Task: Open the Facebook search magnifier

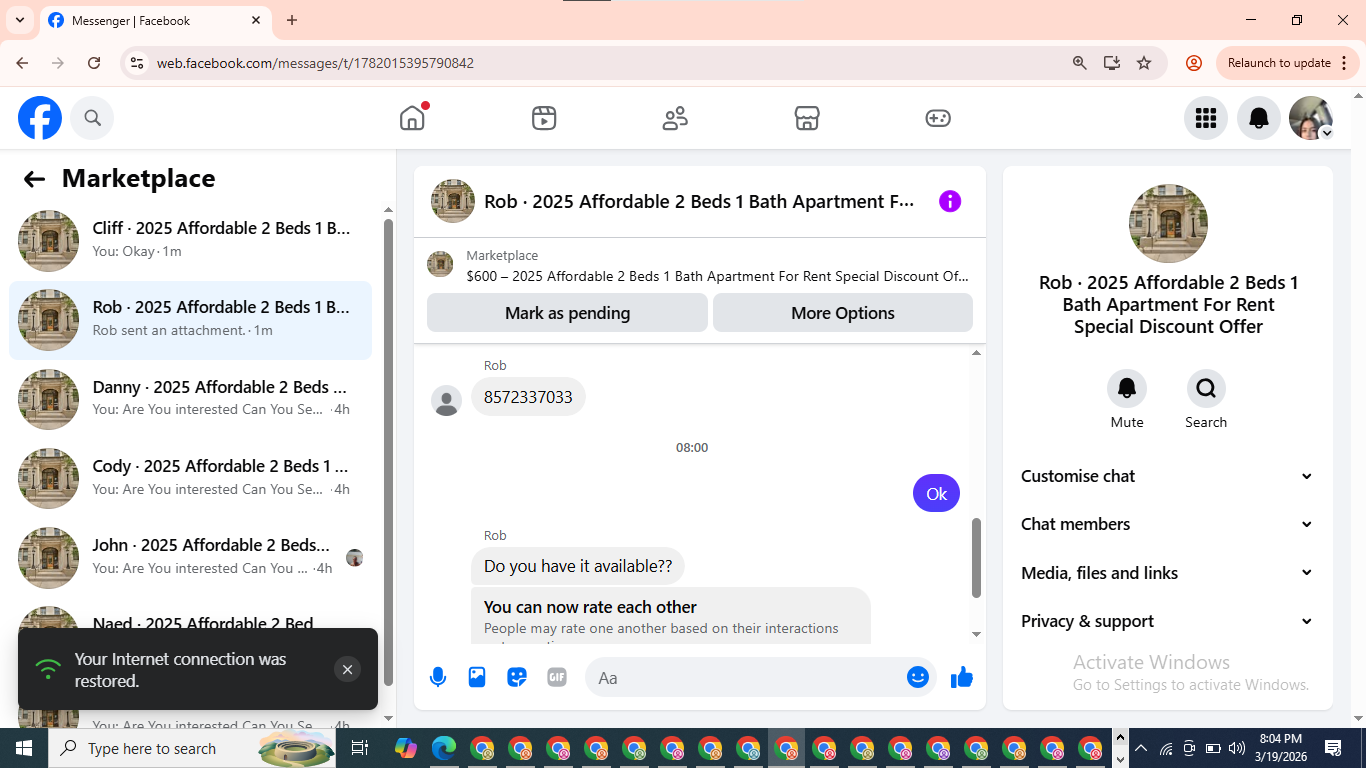Action: click(x=92, y=118)
